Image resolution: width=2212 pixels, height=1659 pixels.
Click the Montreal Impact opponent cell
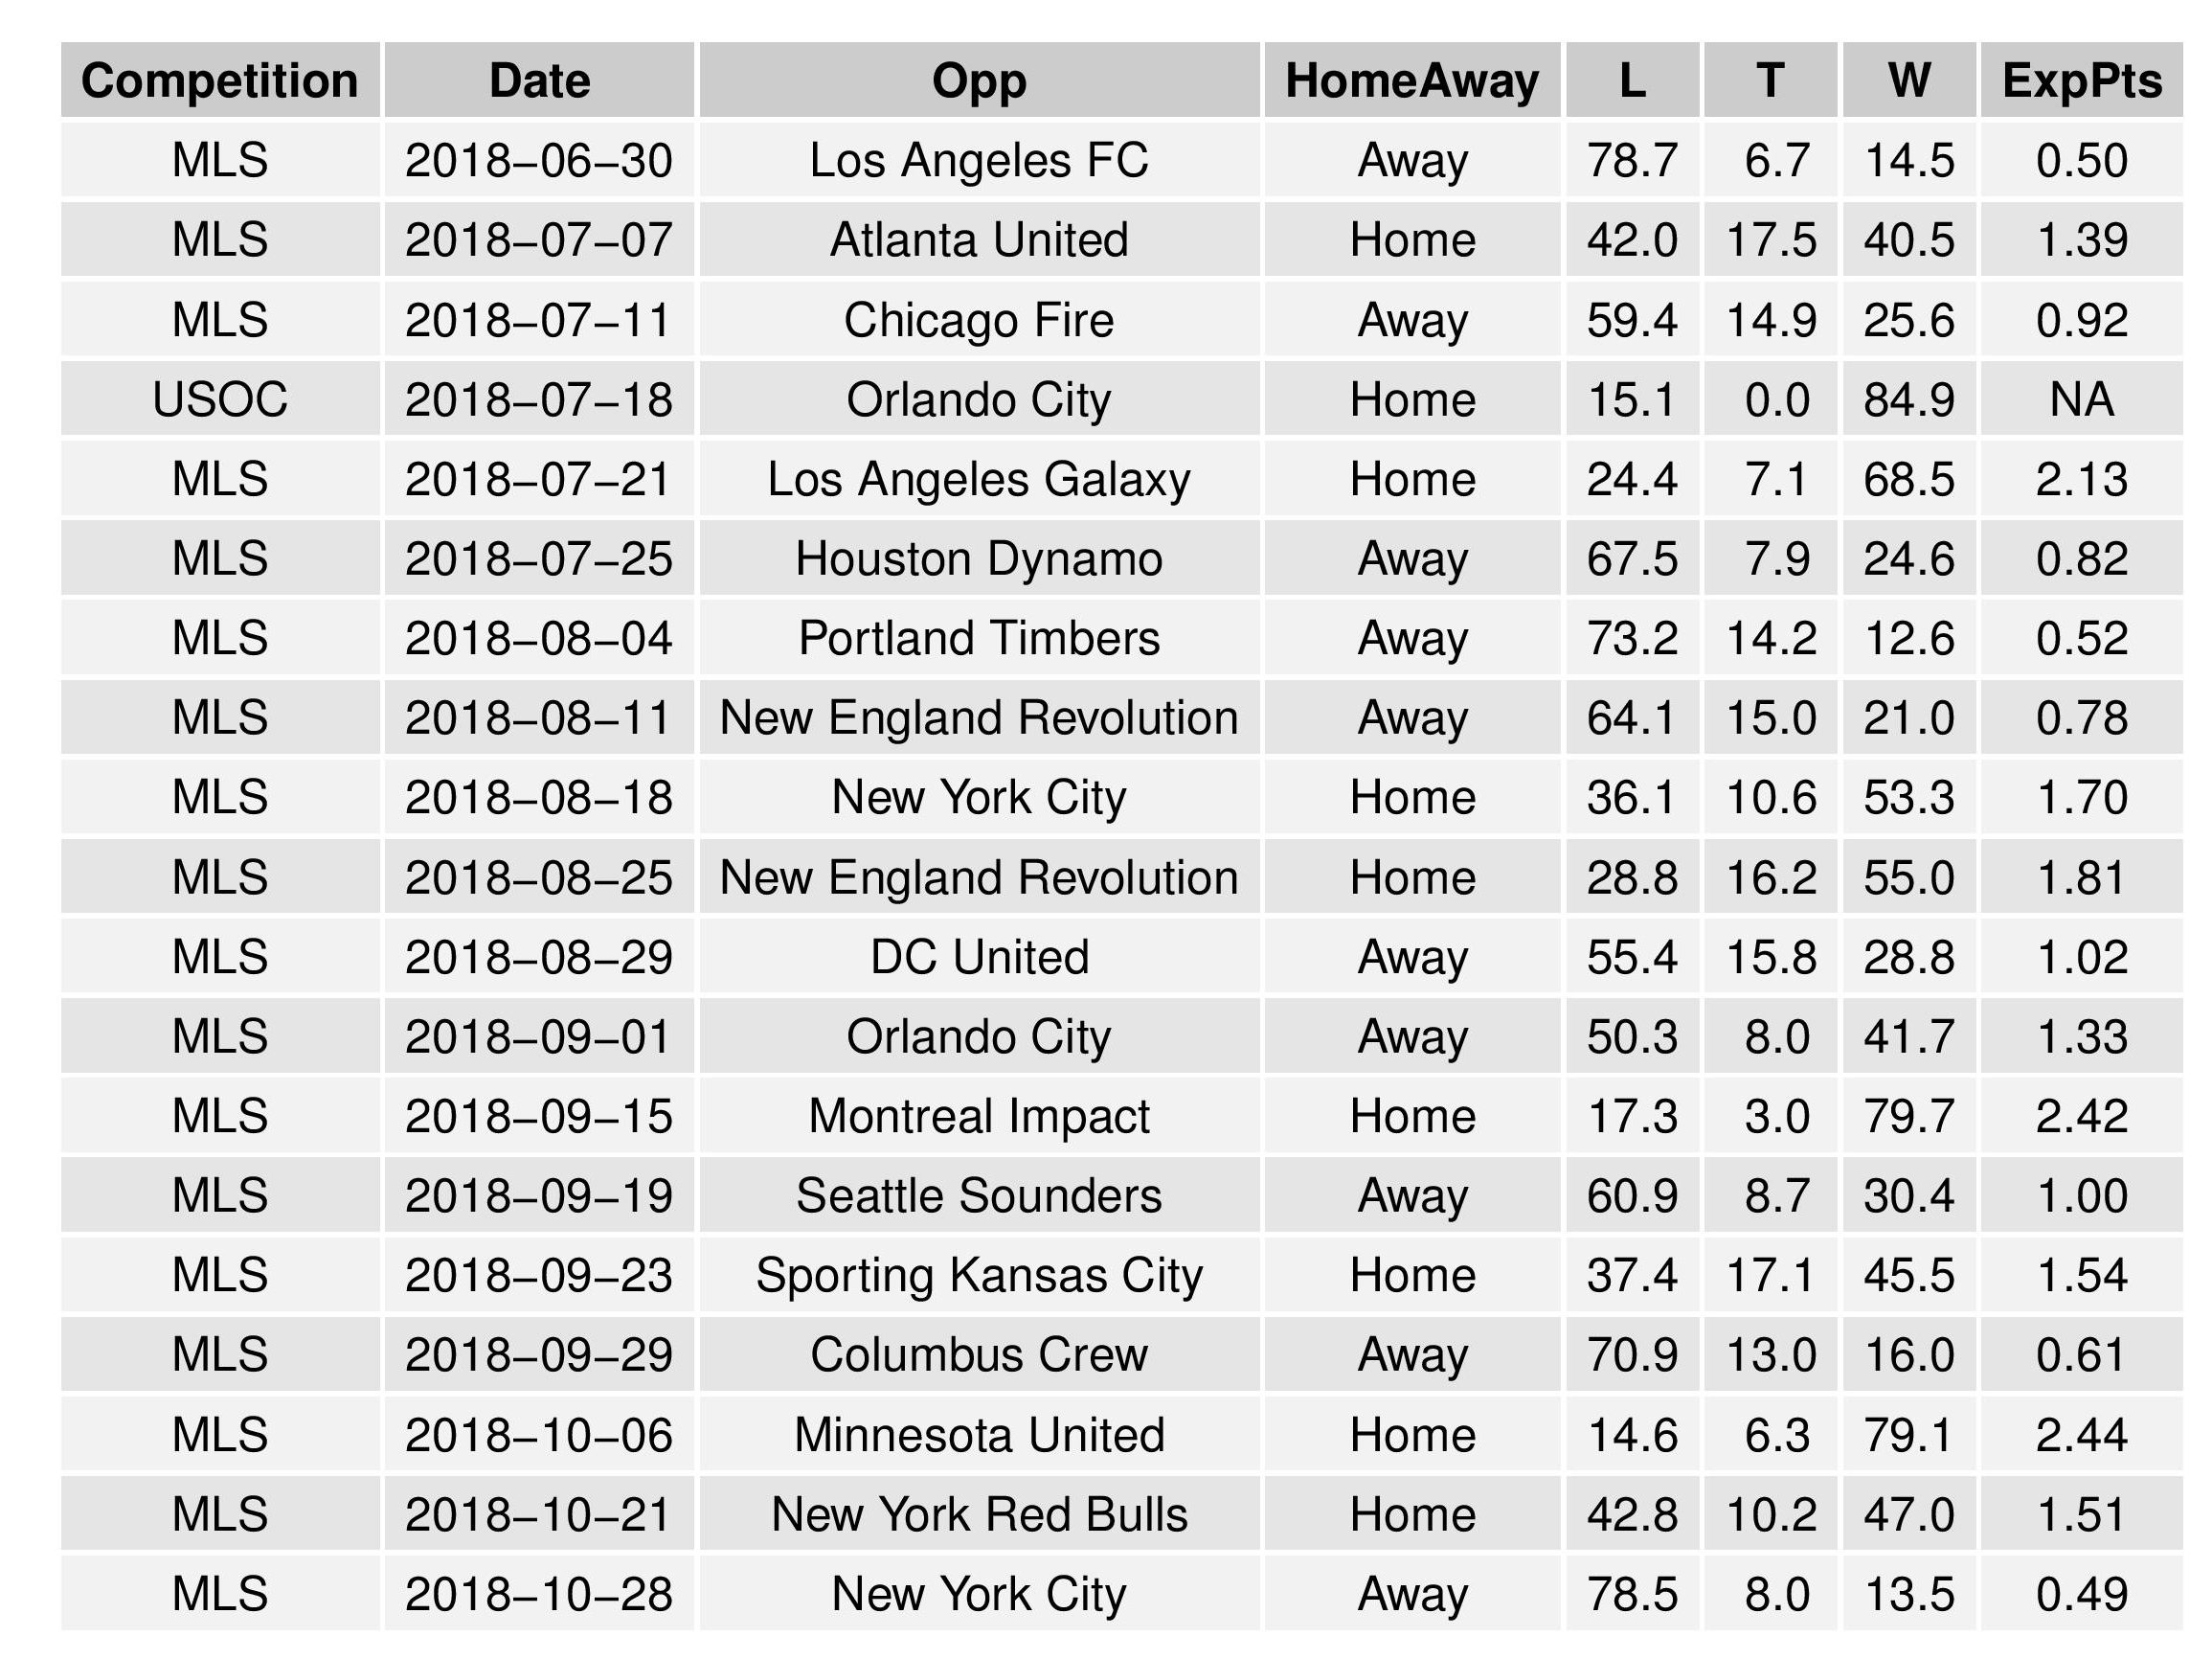coord(979,1116)
